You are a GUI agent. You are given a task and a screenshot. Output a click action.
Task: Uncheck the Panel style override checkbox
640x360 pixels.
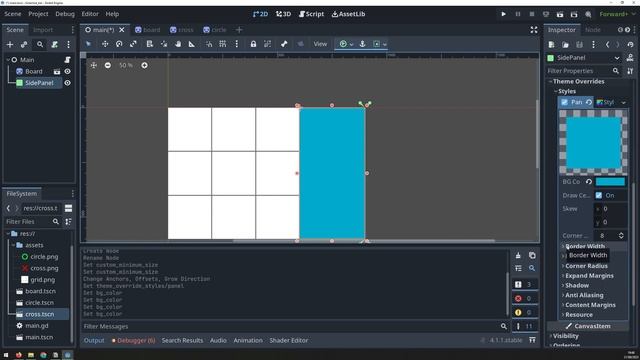click(564, 102)
